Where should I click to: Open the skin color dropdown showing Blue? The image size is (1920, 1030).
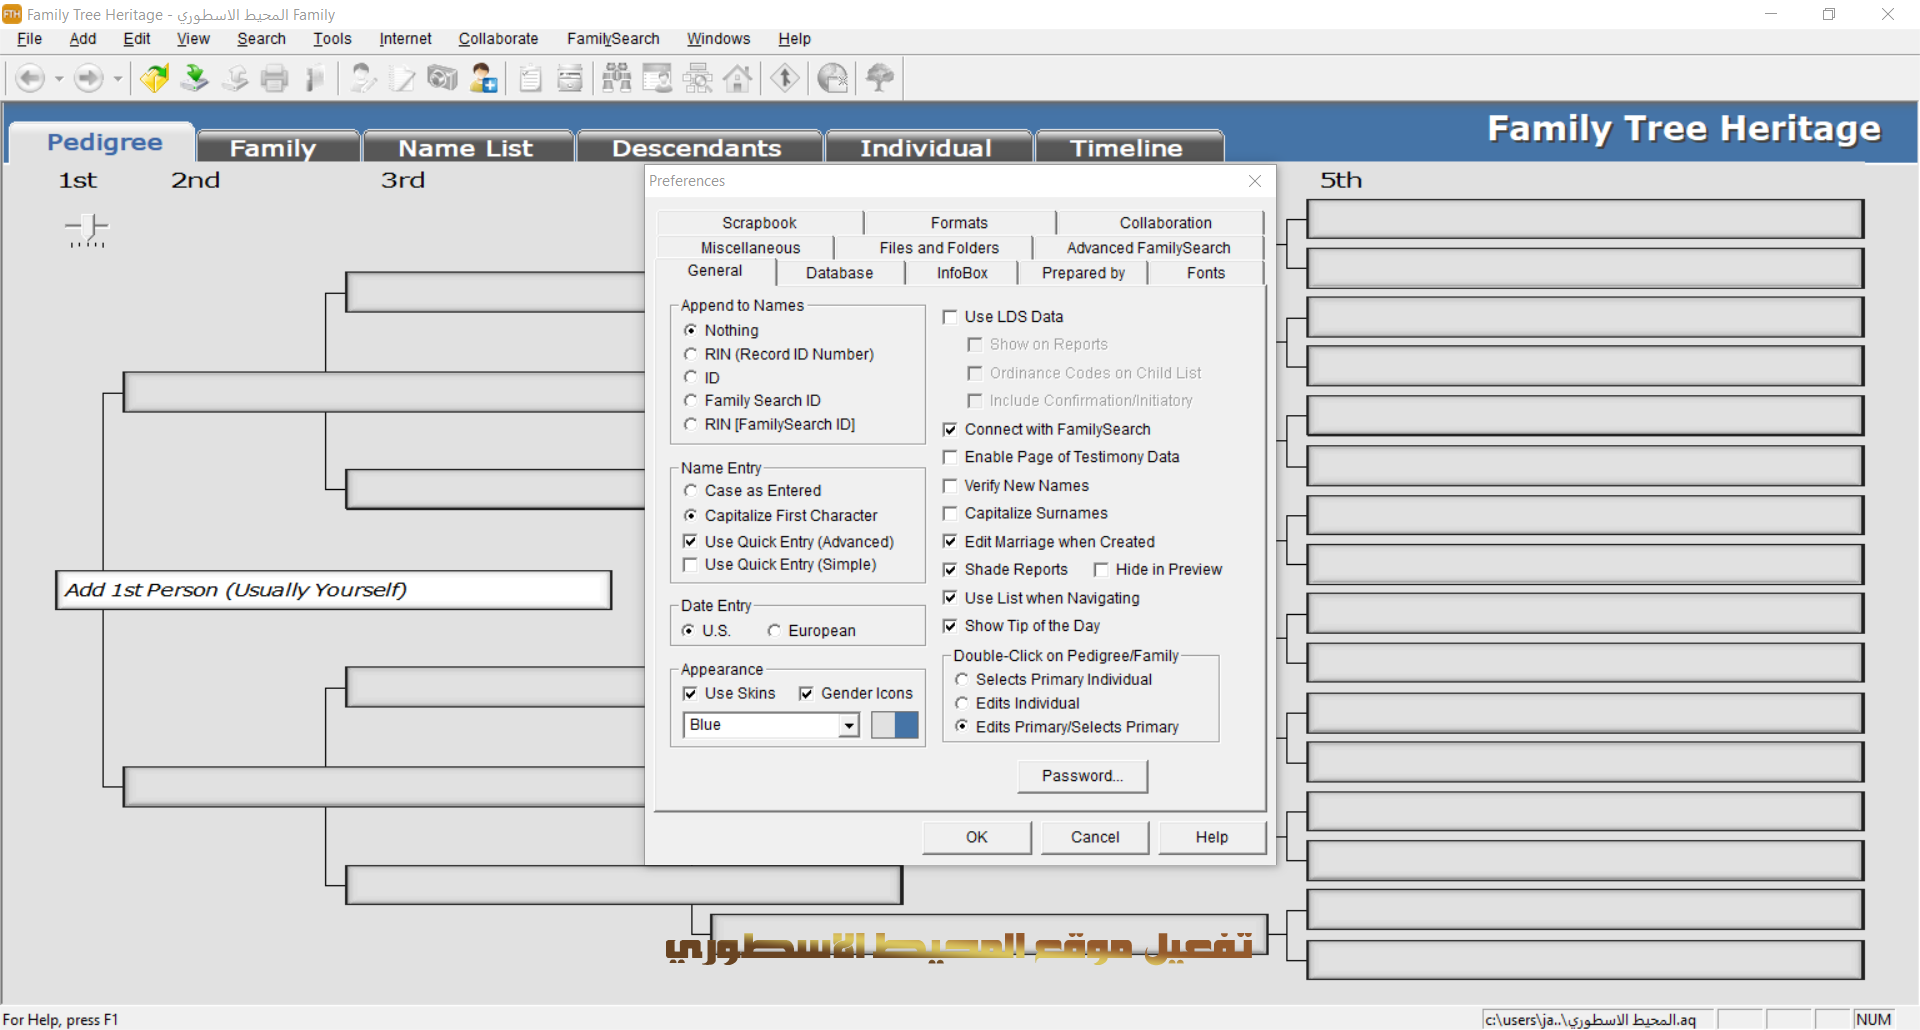(x=848, y=725)
